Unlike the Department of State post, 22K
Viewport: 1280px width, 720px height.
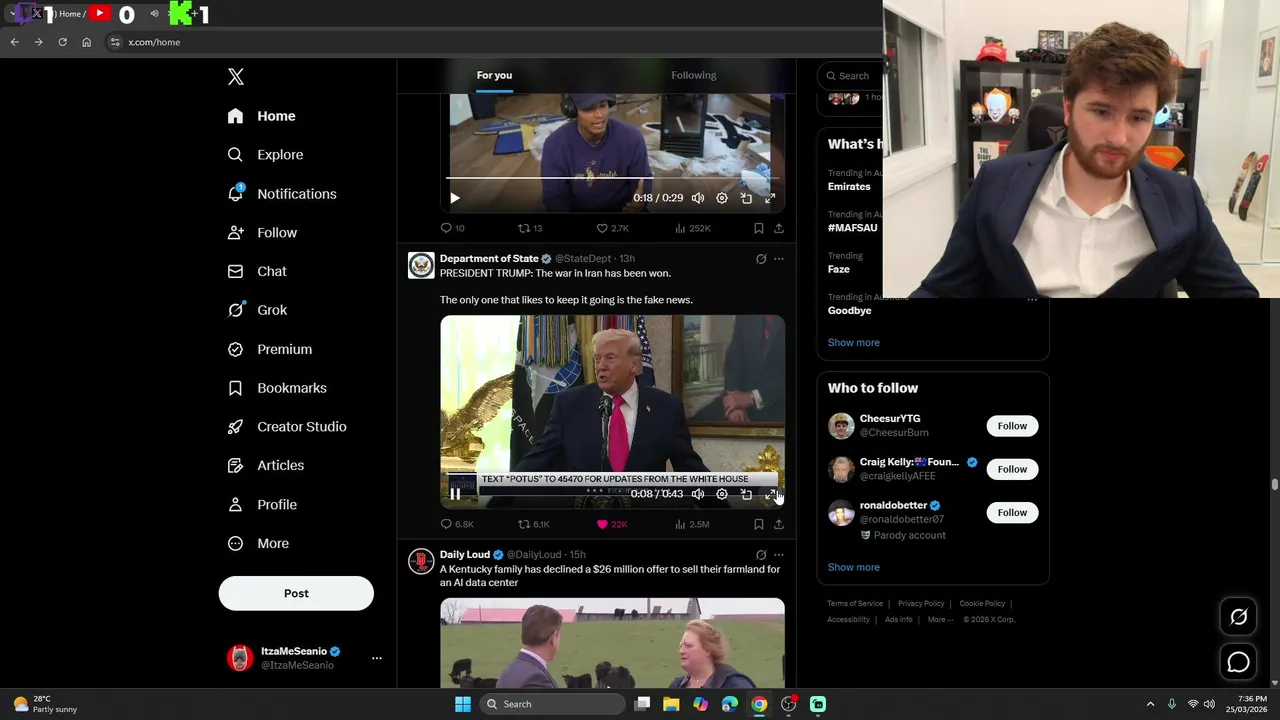611,524
